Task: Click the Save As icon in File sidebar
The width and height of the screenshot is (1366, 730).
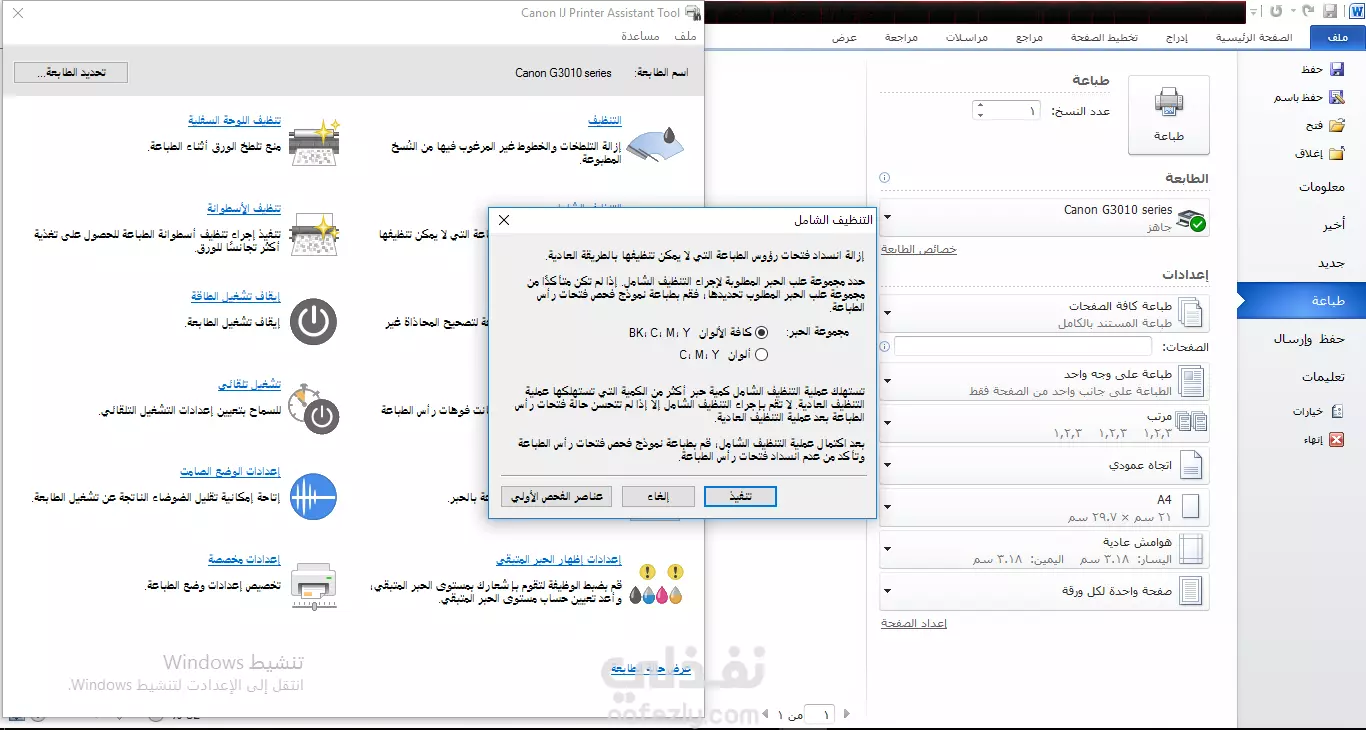Action: click(1335, 97)
